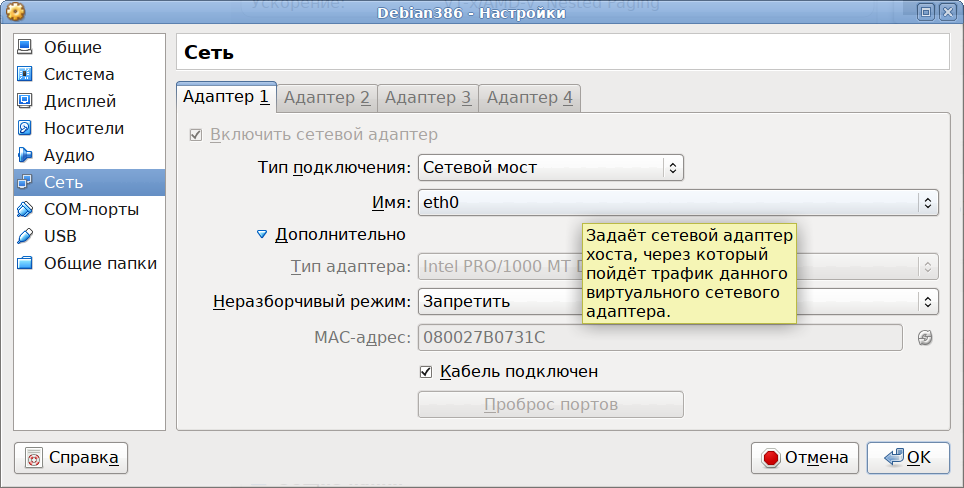Open the Тип подключения dropdown
The width and height of the screenshot is (964, 488).
550,168
